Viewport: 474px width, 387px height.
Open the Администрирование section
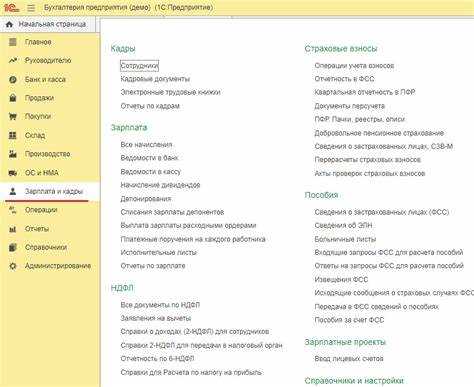coord(58,266)
